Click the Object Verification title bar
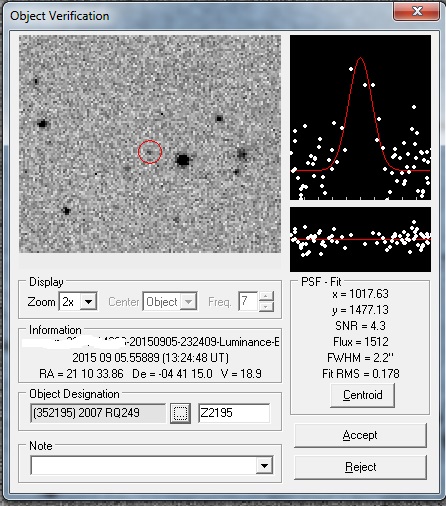 (200, 15)
